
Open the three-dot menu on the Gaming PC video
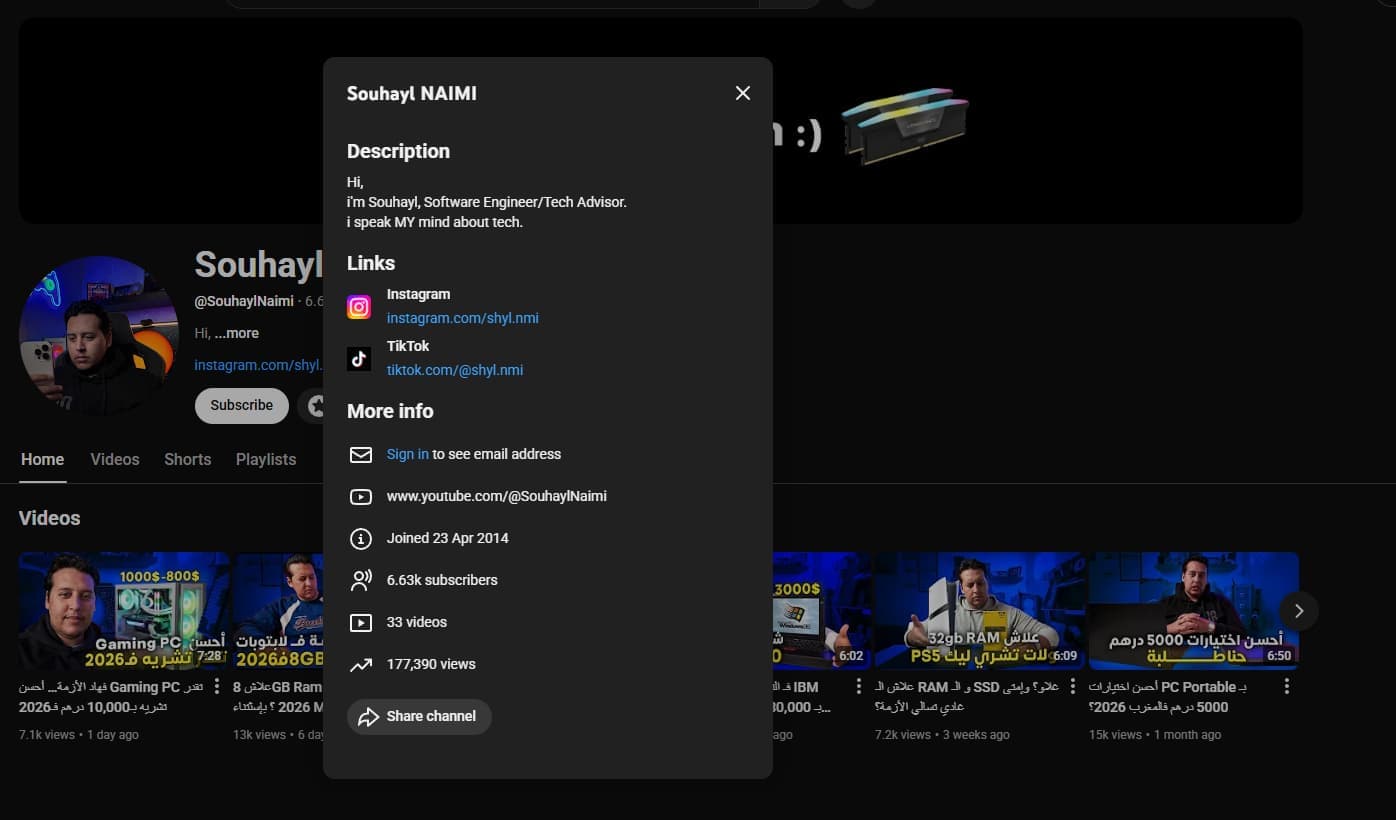217,686
